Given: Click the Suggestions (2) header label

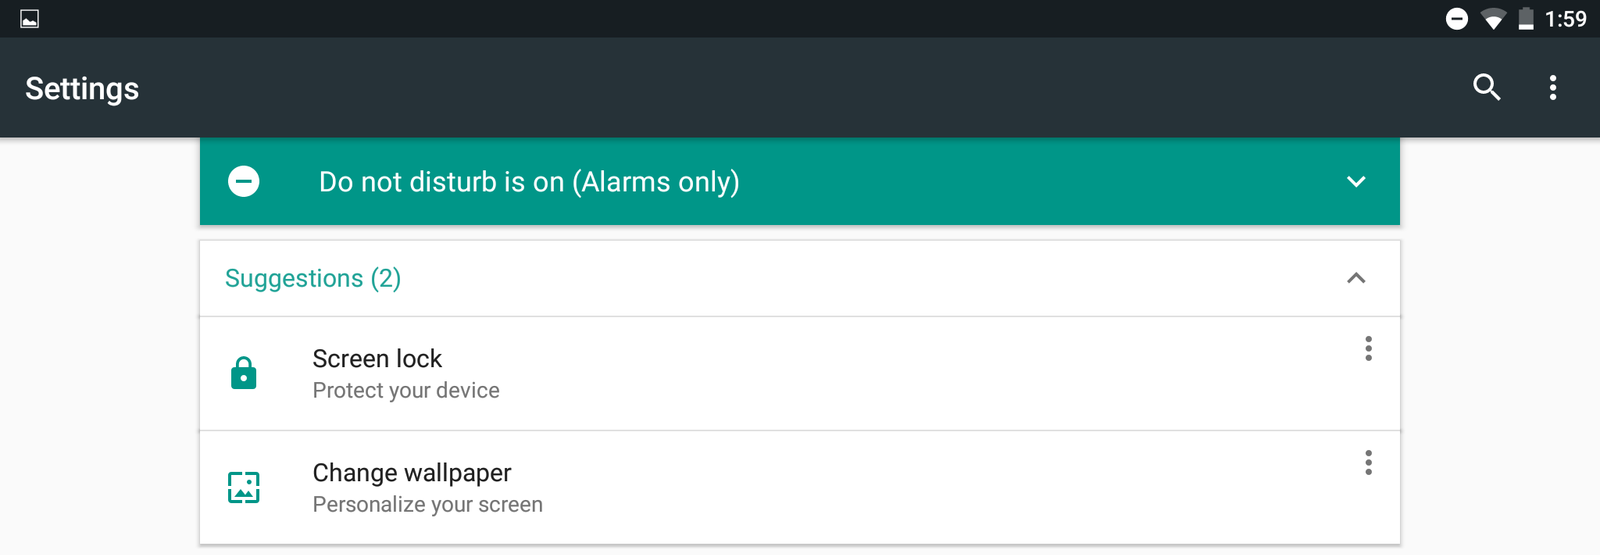Looking at the screenshot, I should point(313,278).
